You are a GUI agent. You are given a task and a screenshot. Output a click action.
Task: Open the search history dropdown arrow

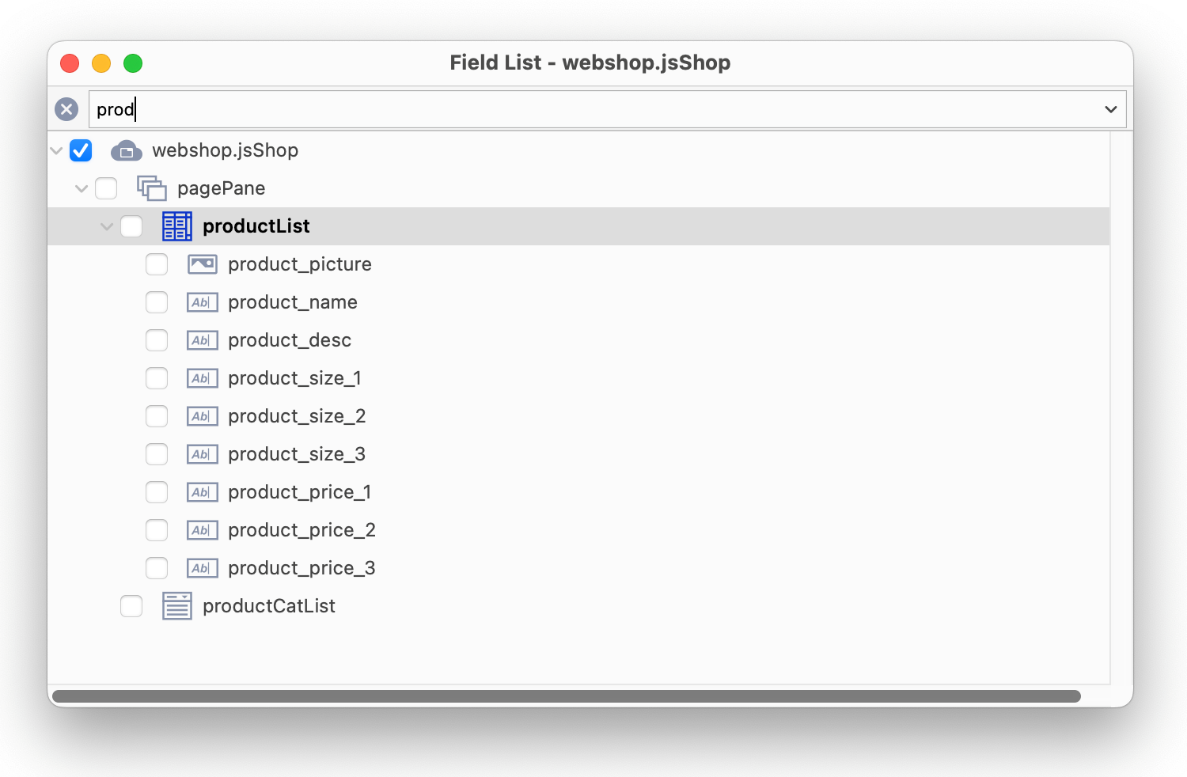click(x=1111, y=110)
